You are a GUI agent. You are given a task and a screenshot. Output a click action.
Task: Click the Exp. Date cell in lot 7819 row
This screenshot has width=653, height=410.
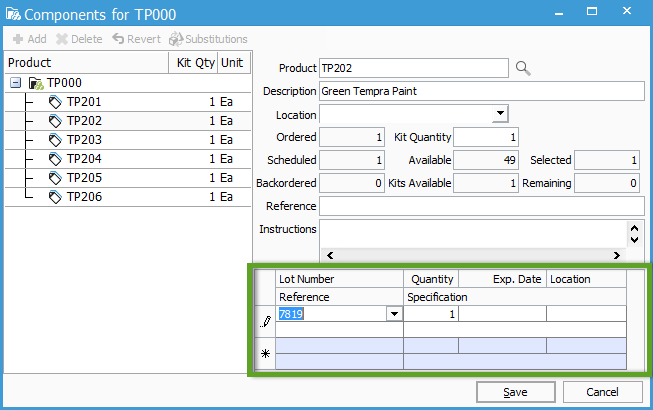pyautogui.click(x=503, y=314)
